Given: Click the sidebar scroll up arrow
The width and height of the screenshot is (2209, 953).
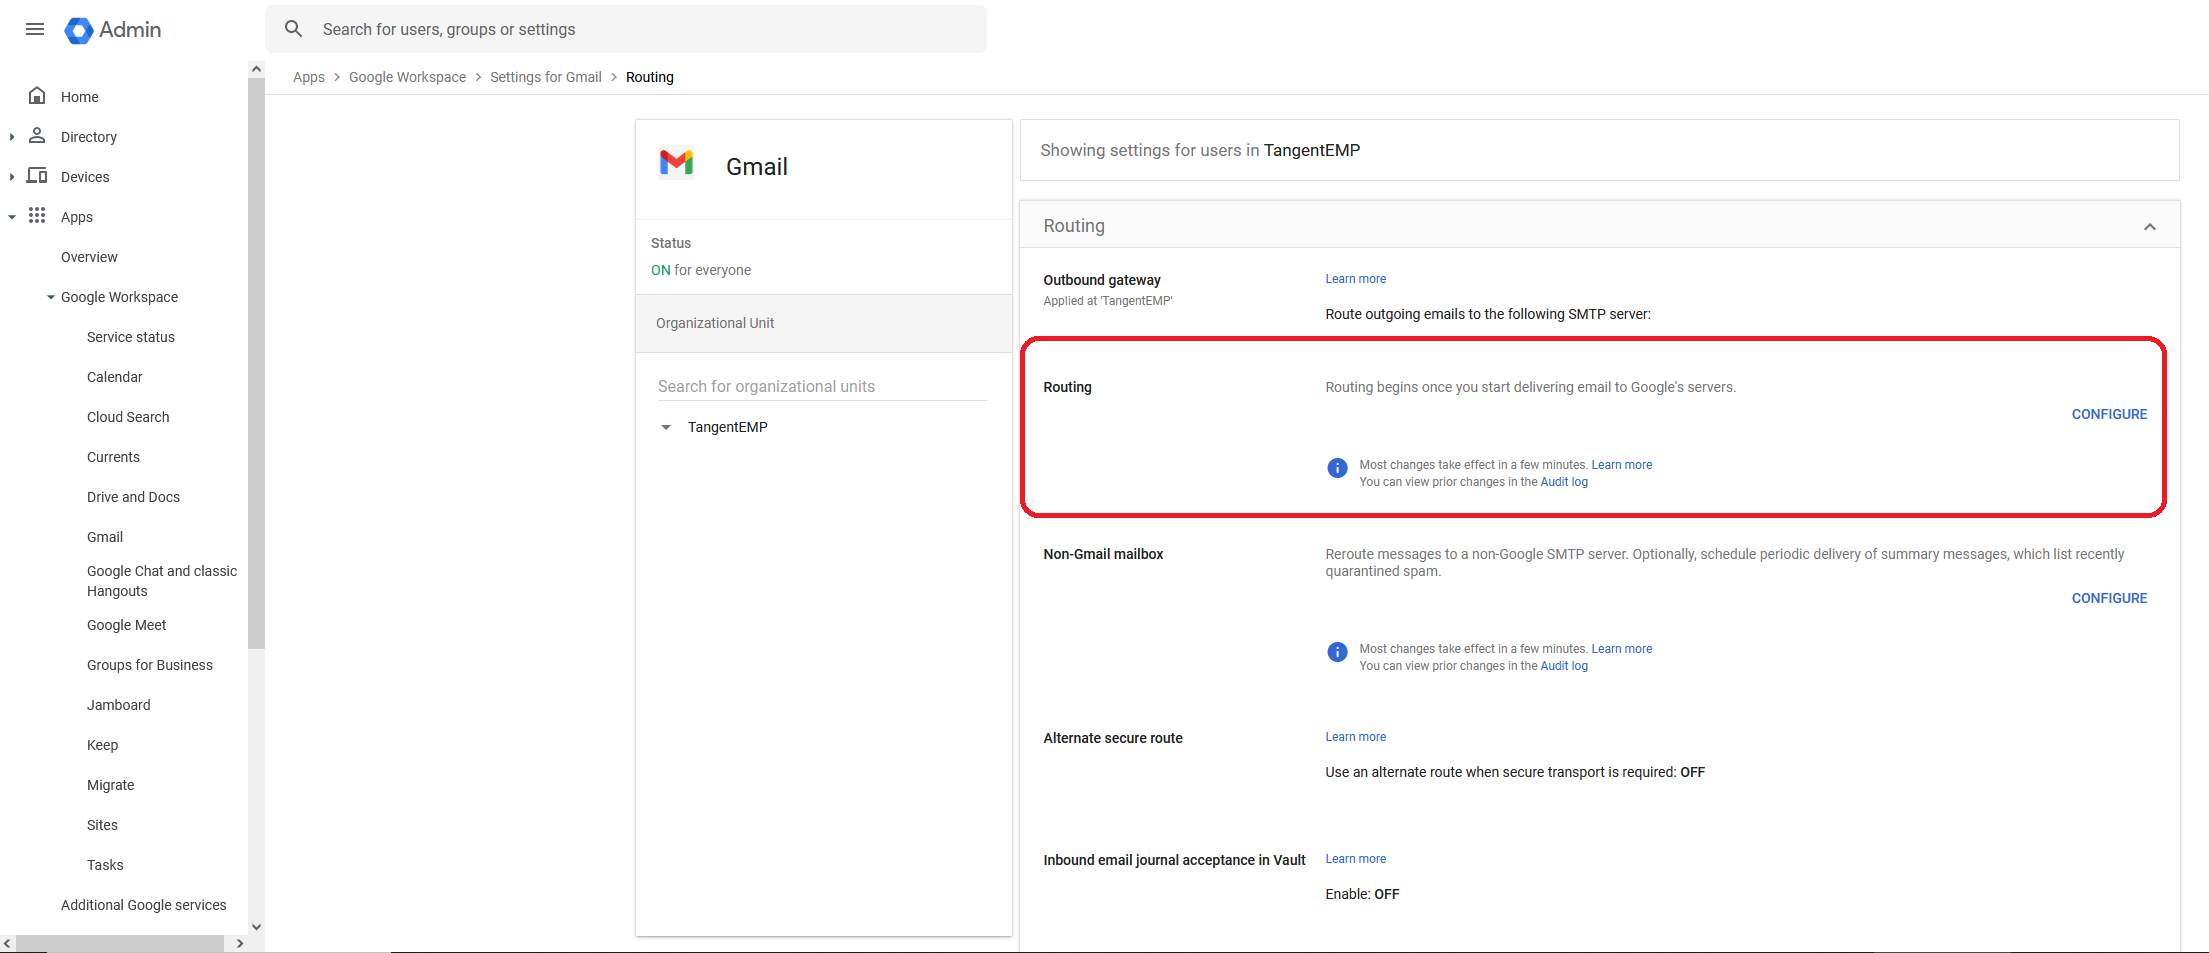Looking at the screenshot, I should (x=256, y=69).
